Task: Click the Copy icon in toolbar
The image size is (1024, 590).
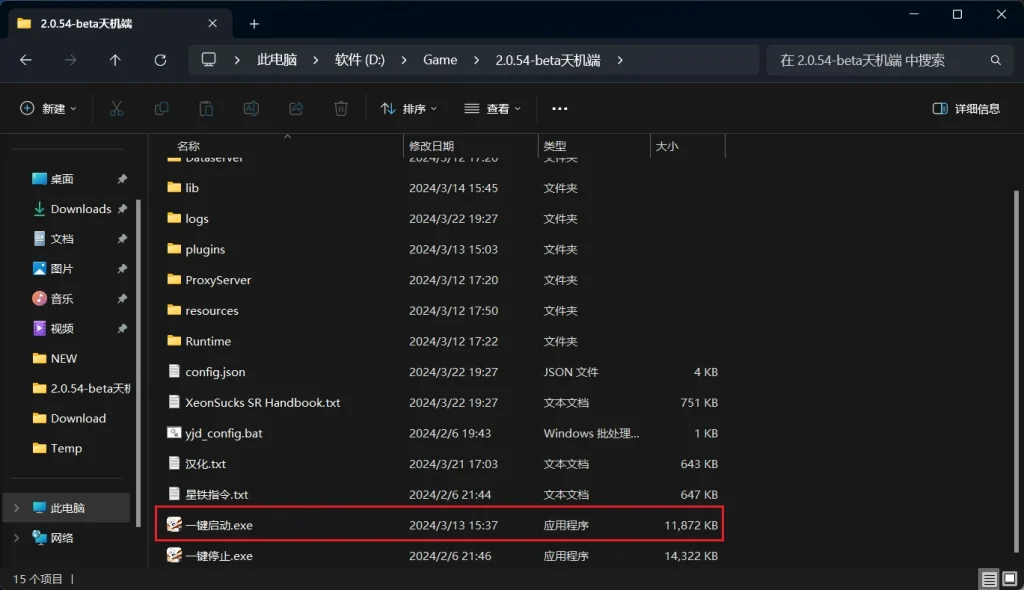Action: [x=161, y=108]
